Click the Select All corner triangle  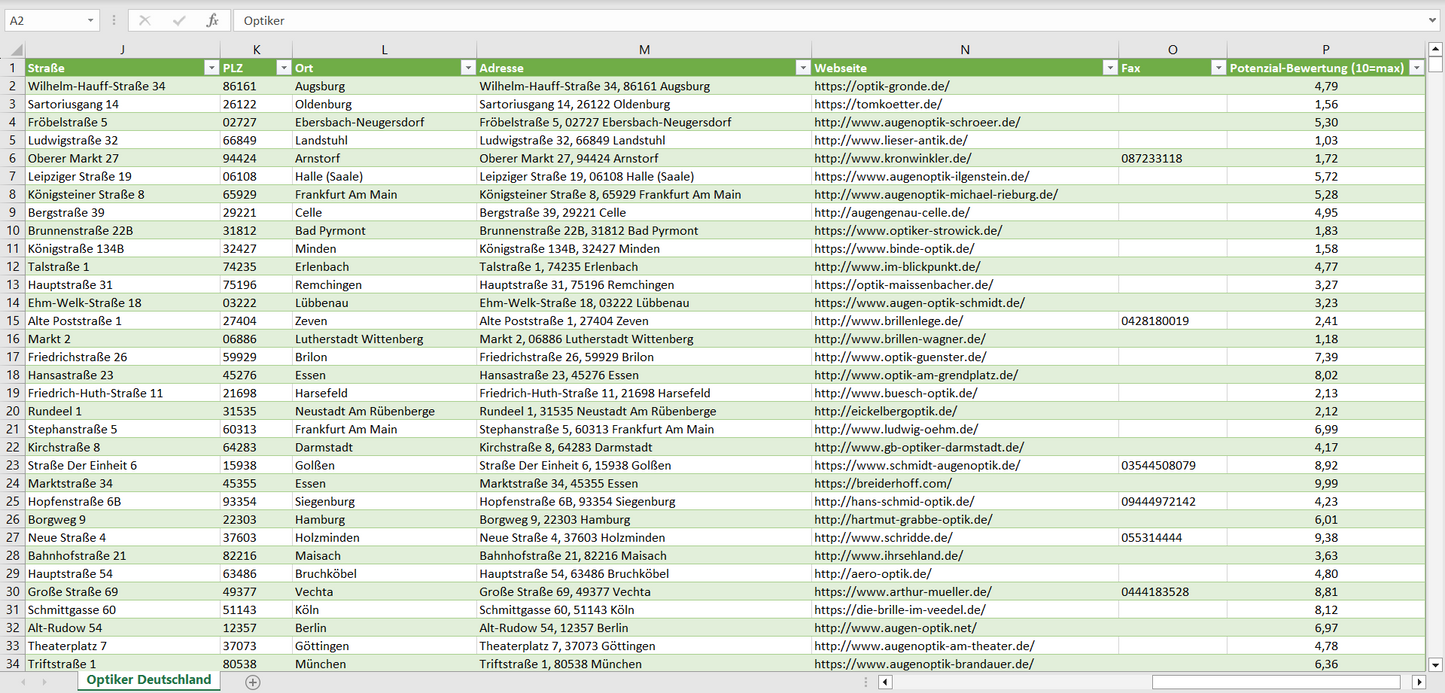(15, 50)
